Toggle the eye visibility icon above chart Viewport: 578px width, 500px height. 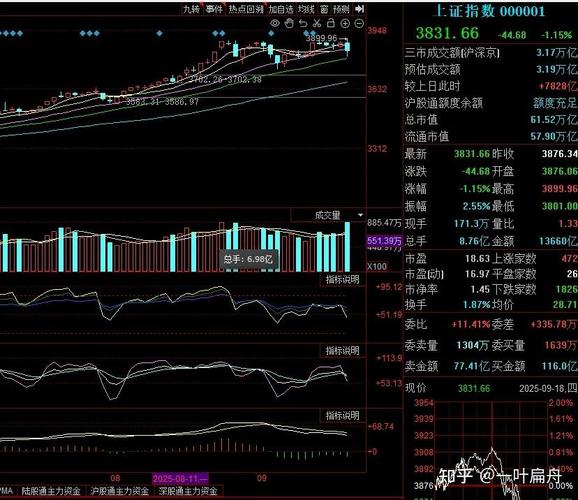pyautogui.click(x=275, y=24)
